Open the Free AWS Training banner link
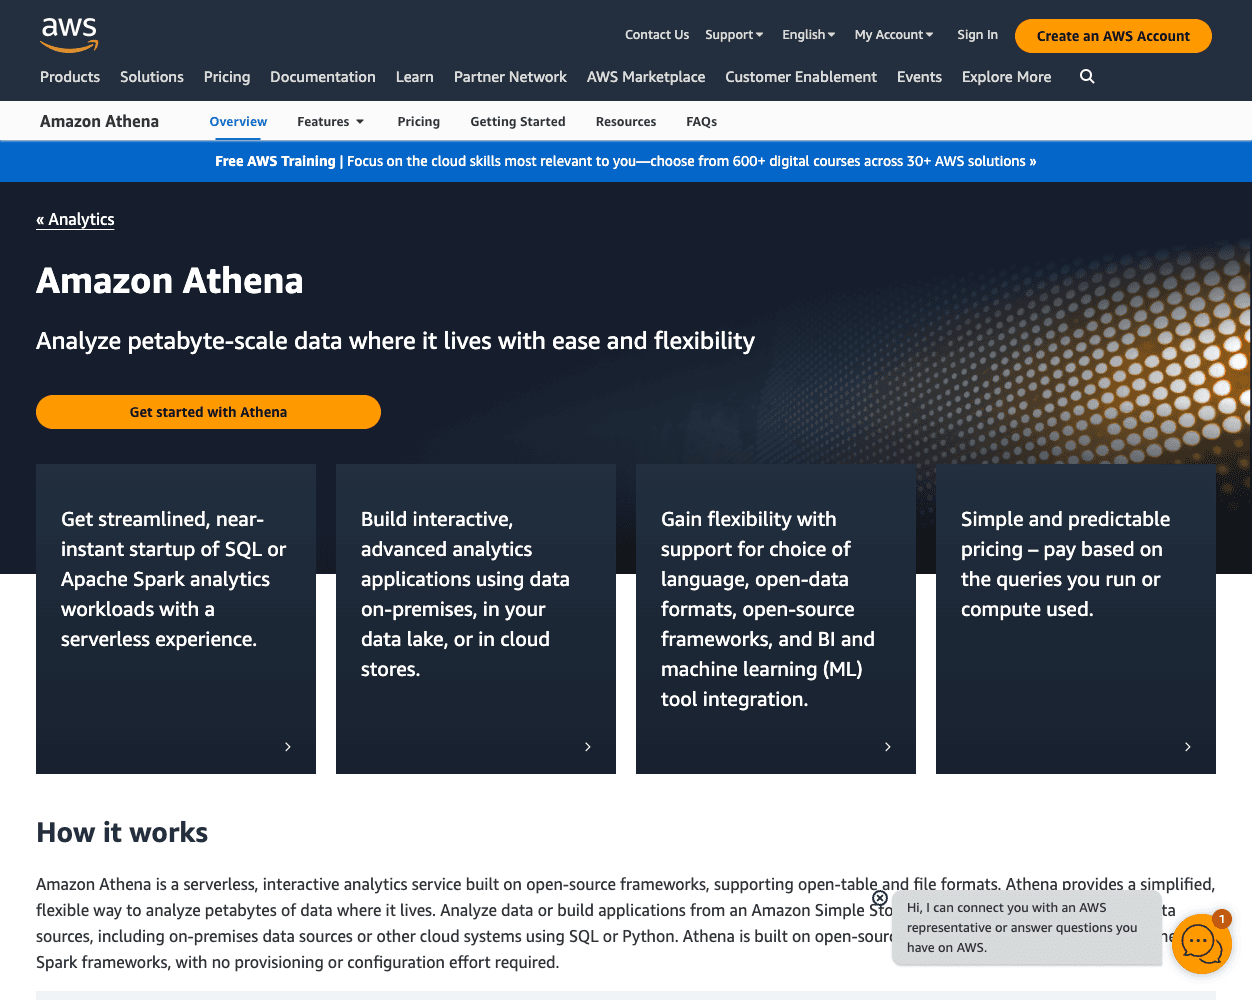Image resolution: width=1252 pixels, height=1000 pixels. point(626,161)
